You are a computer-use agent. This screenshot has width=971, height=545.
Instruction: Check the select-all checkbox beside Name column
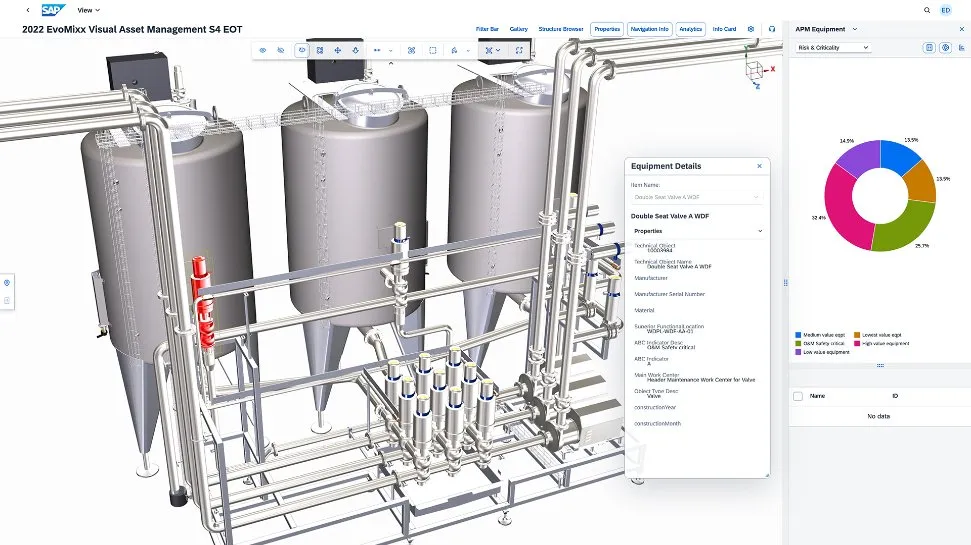[x=797, y=396]
